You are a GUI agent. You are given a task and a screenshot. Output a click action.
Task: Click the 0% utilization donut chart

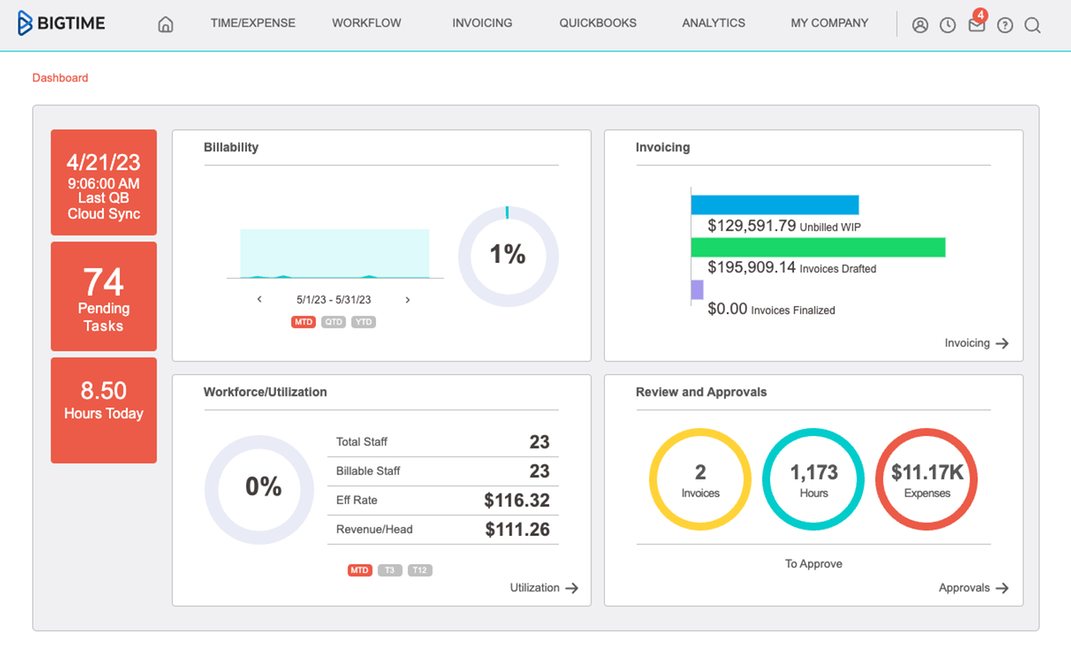(x=260, y=489)
